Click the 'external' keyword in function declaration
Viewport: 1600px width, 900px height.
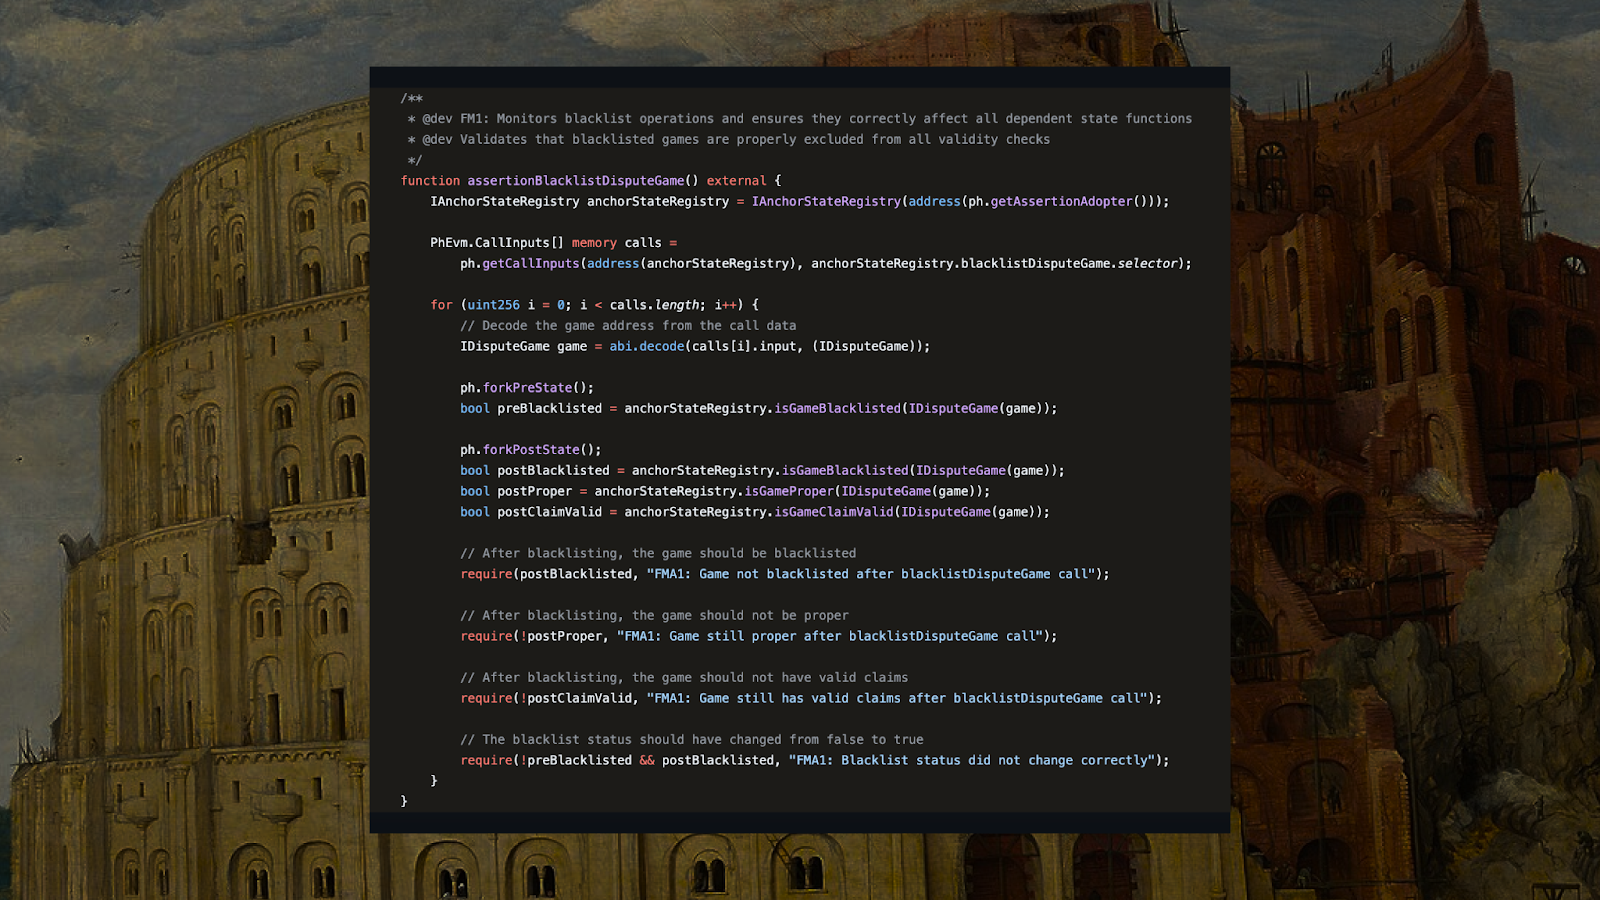(736, 181)
